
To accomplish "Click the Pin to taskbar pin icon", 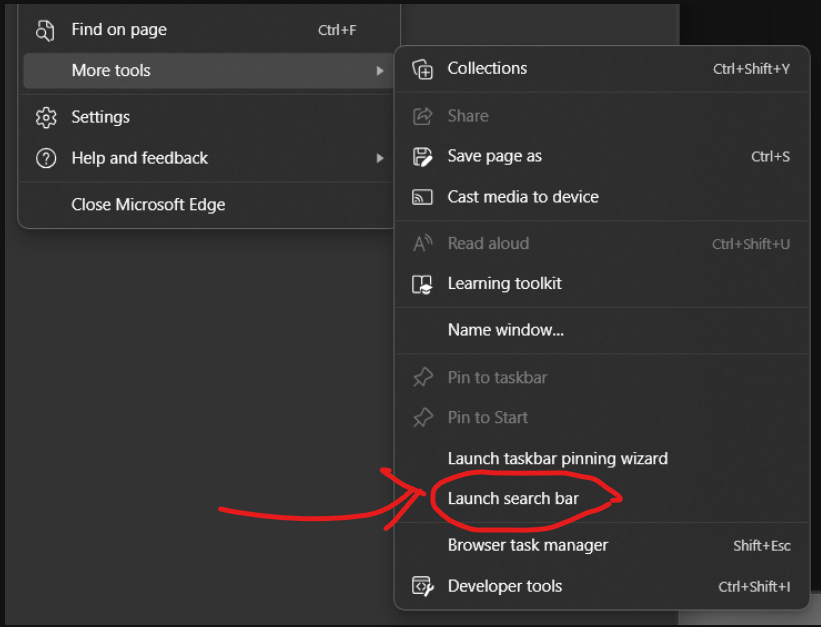I will 423,377.
